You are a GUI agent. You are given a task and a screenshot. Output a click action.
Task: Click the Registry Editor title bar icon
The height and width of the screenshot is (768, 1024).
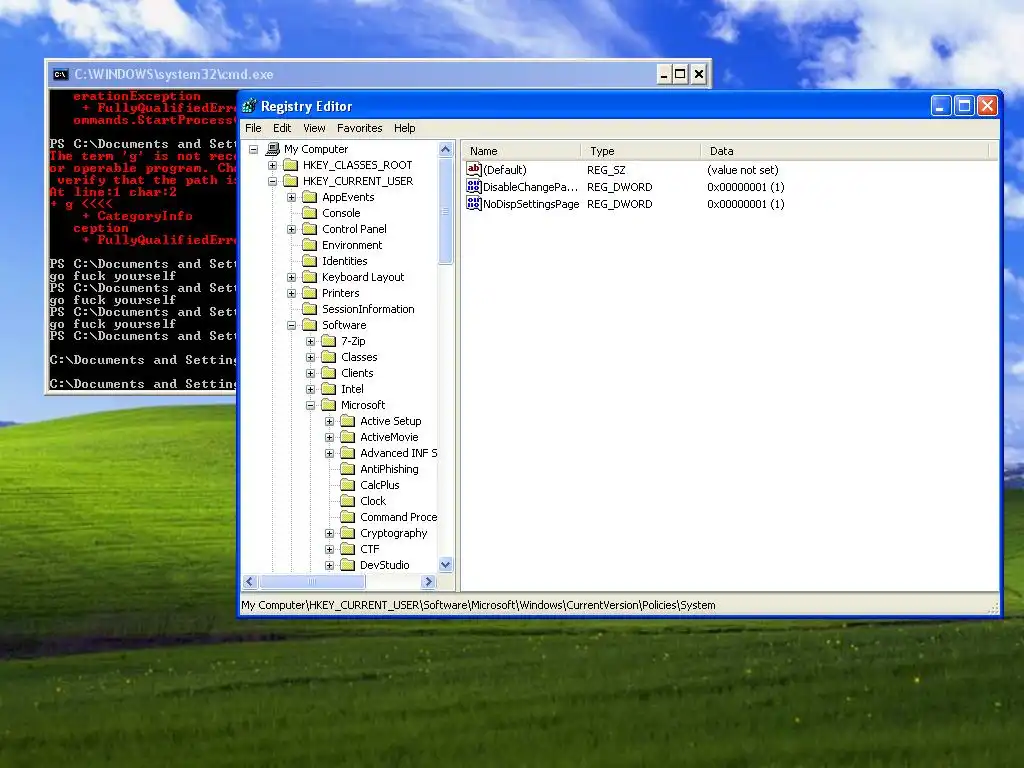pos(249,106)
